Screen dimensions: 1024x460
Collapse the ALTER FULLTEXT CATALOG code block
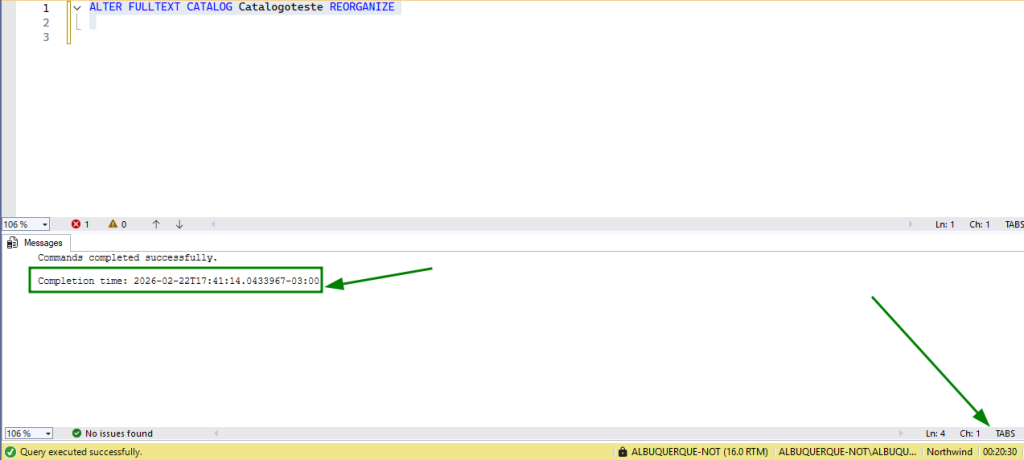click(77, 8)
